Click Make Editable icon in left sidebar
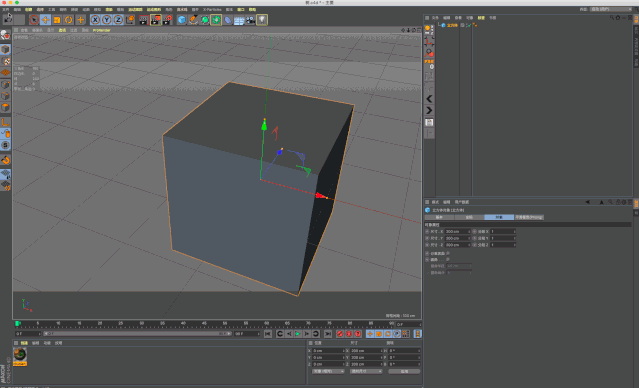639x388 pixels. point(5,36)
